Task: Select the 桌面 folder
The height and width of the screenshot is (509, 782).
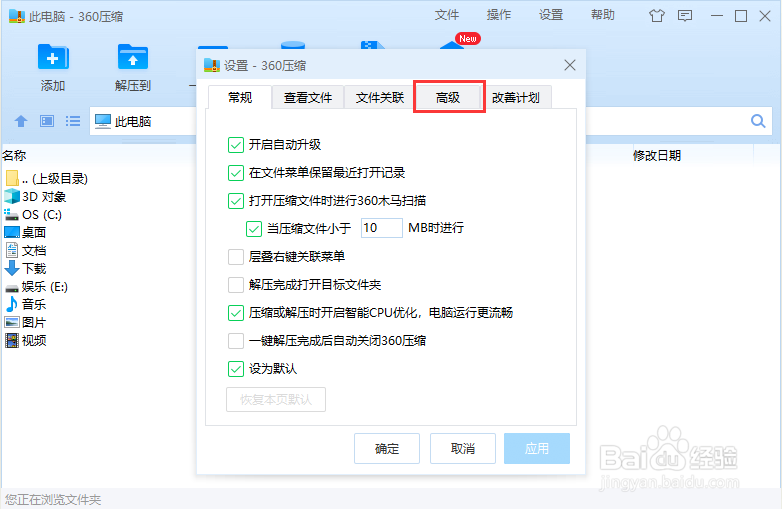Action: click(x=25, y=232)
